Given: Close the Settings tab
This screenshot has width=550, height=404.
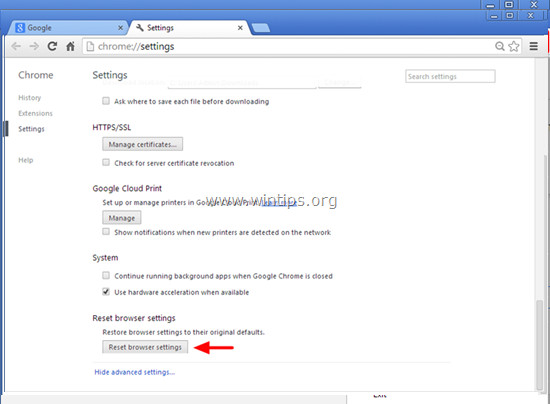Looking at the screenshot, I should click(x=240, y=28).
